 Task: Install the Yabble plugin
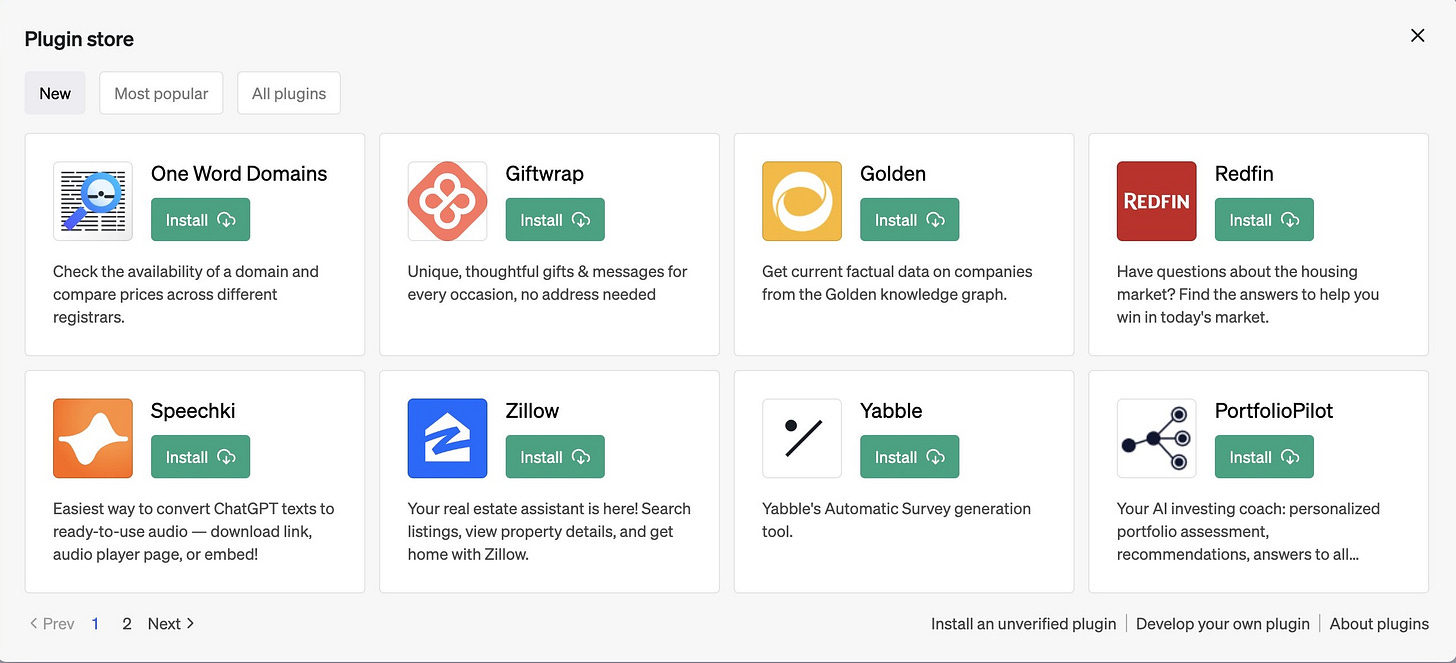909,457
